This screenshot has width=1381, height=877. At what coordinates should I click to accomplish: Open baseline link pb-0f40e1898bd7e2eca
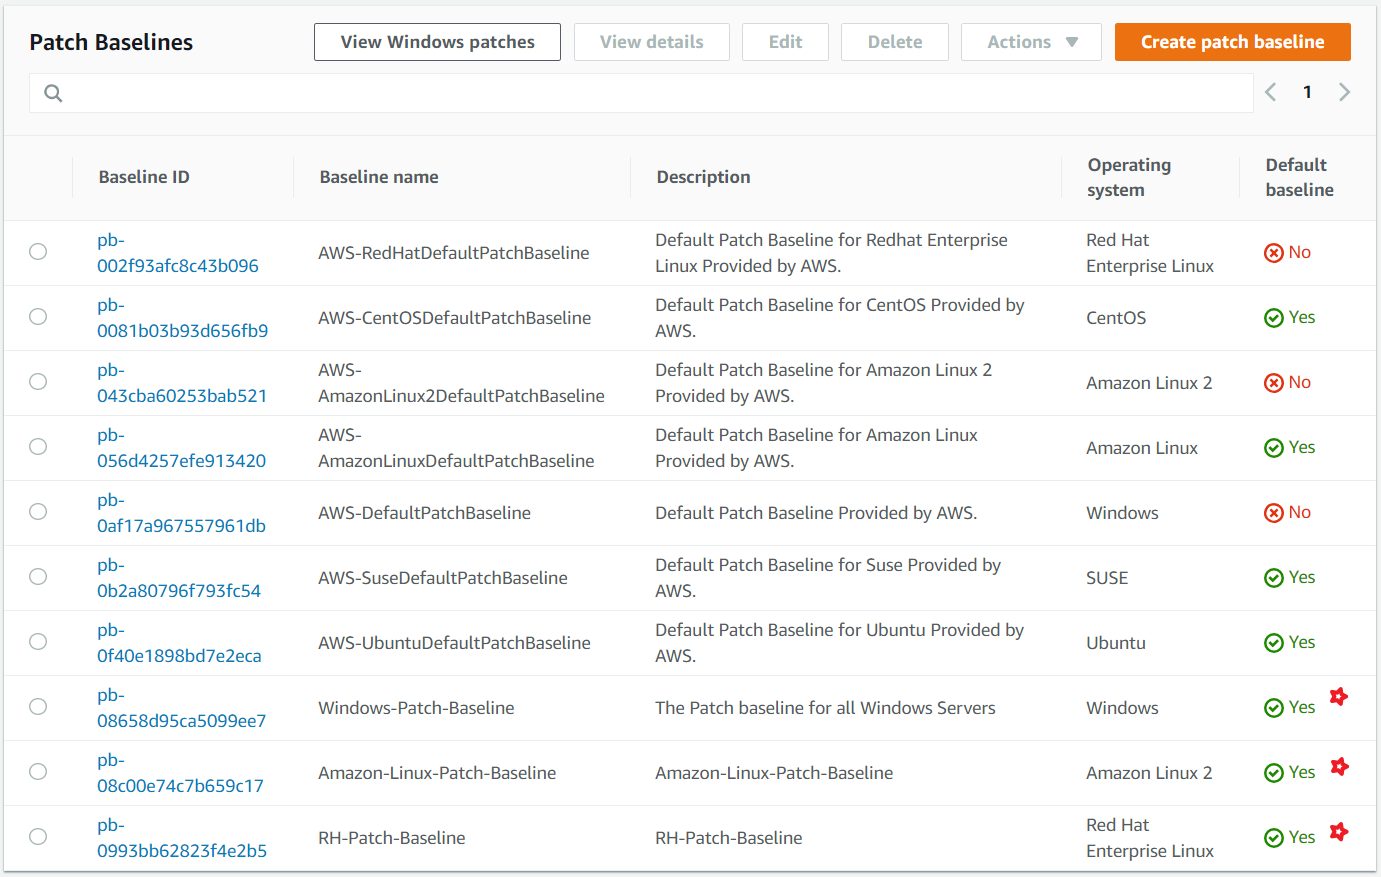tap(179, 643)
